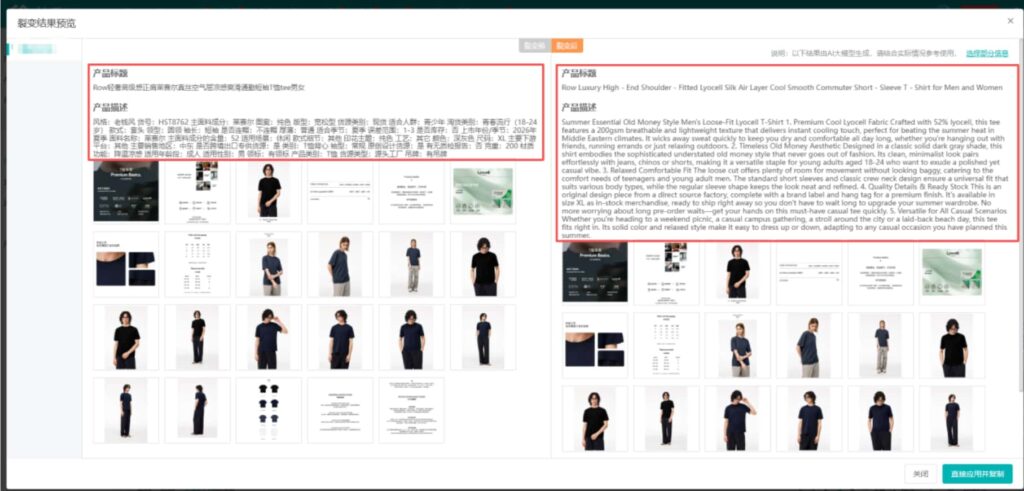The width and height of the screenshot is (1024, 491).
Task: Click the English title starting 'Row Luxury High'
Action: [x=782, y=87]
